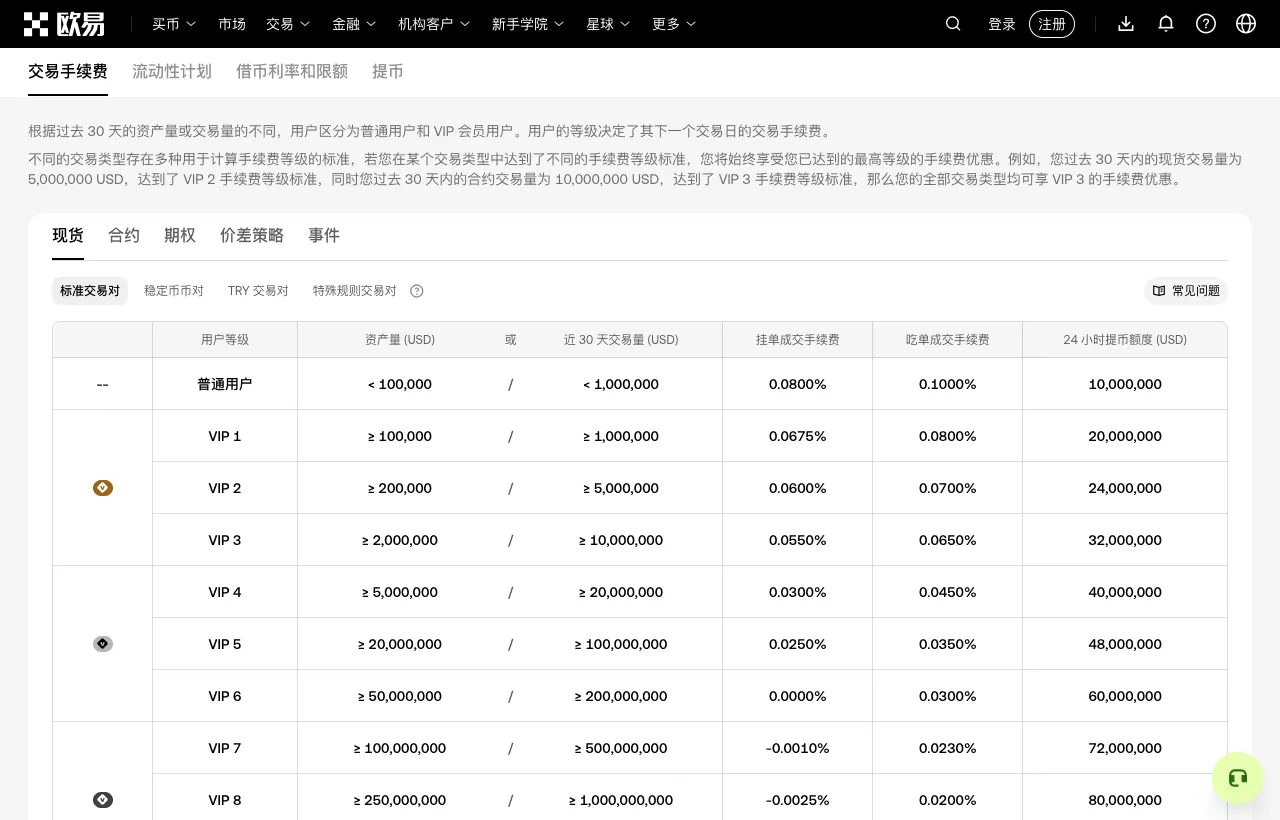This screenshot has height=820, width=1280.
Task: Click the VIP 1-3 tier badge icon
Action: [103, 488]
